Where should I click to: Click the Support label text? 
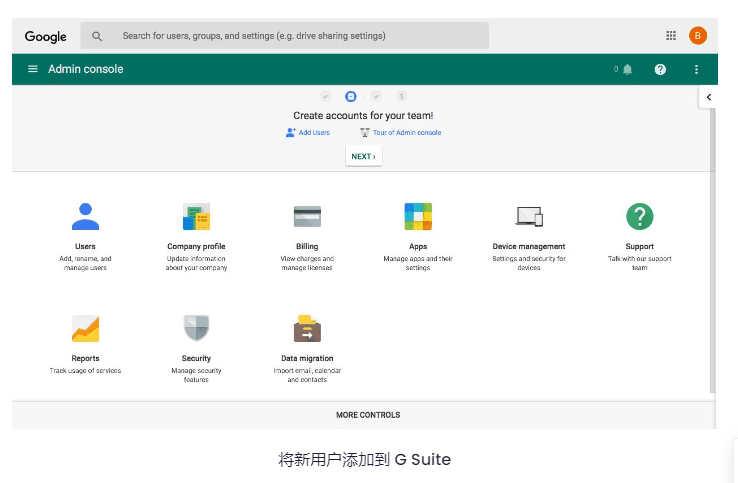[x=640, y=246]
